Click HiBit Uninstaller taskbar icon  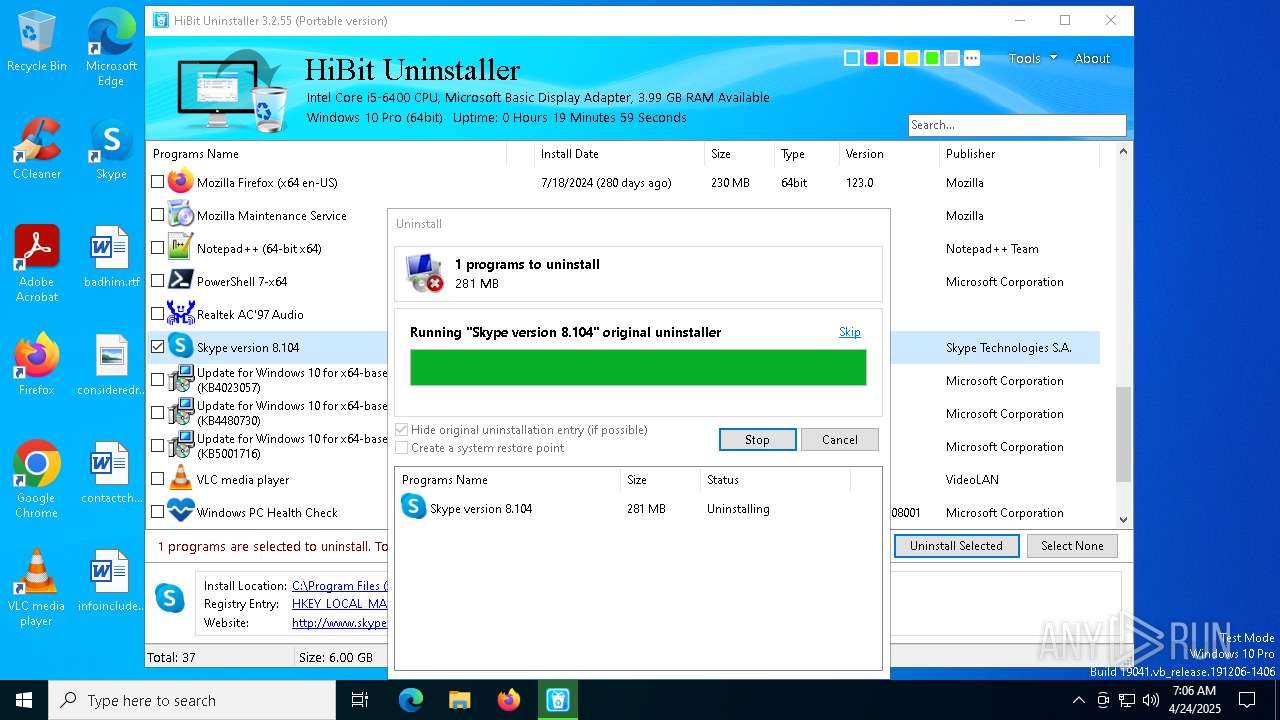tap(557, 700)
